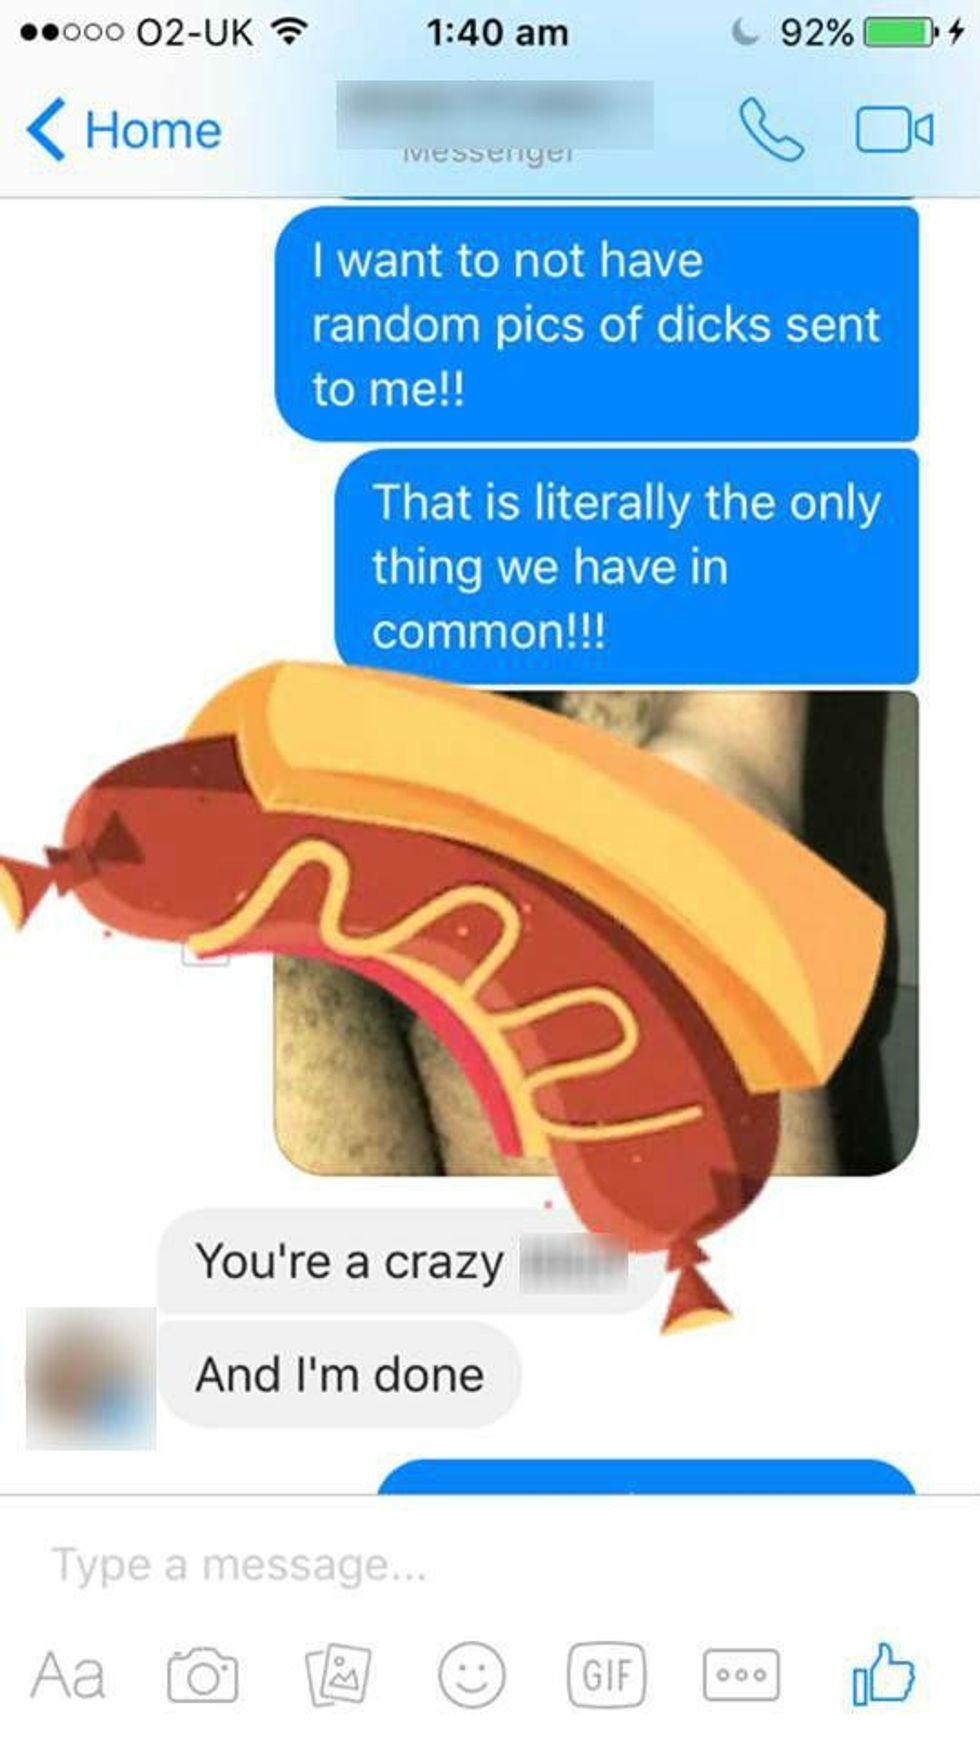Tap the Wi-Fi status icon

[x=289, y=33]
